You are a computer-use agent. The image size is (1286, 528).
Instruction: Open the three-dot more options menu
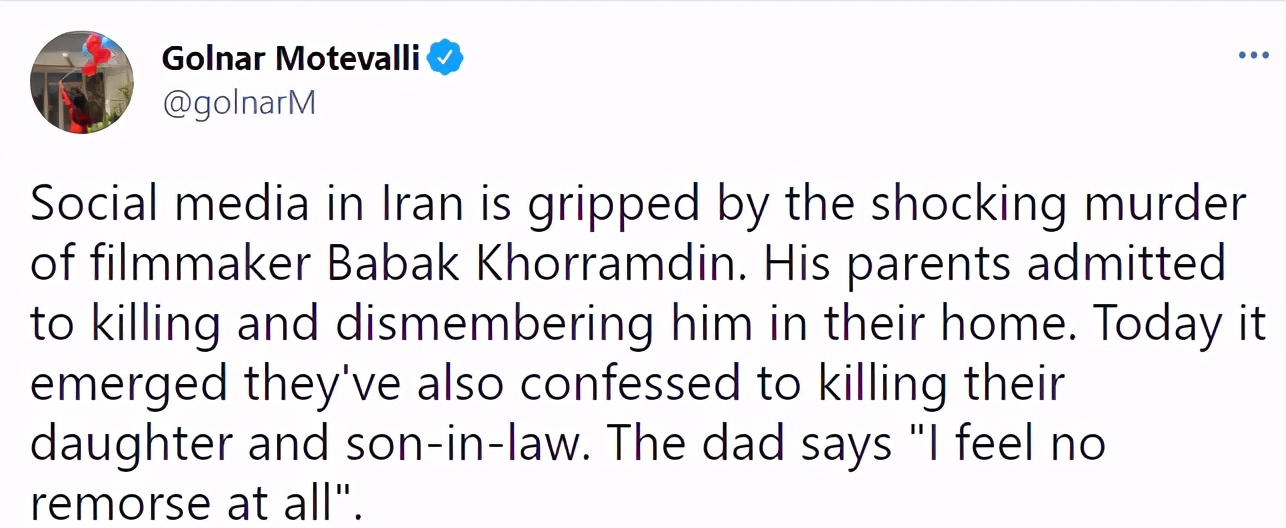click(1253, 55)
